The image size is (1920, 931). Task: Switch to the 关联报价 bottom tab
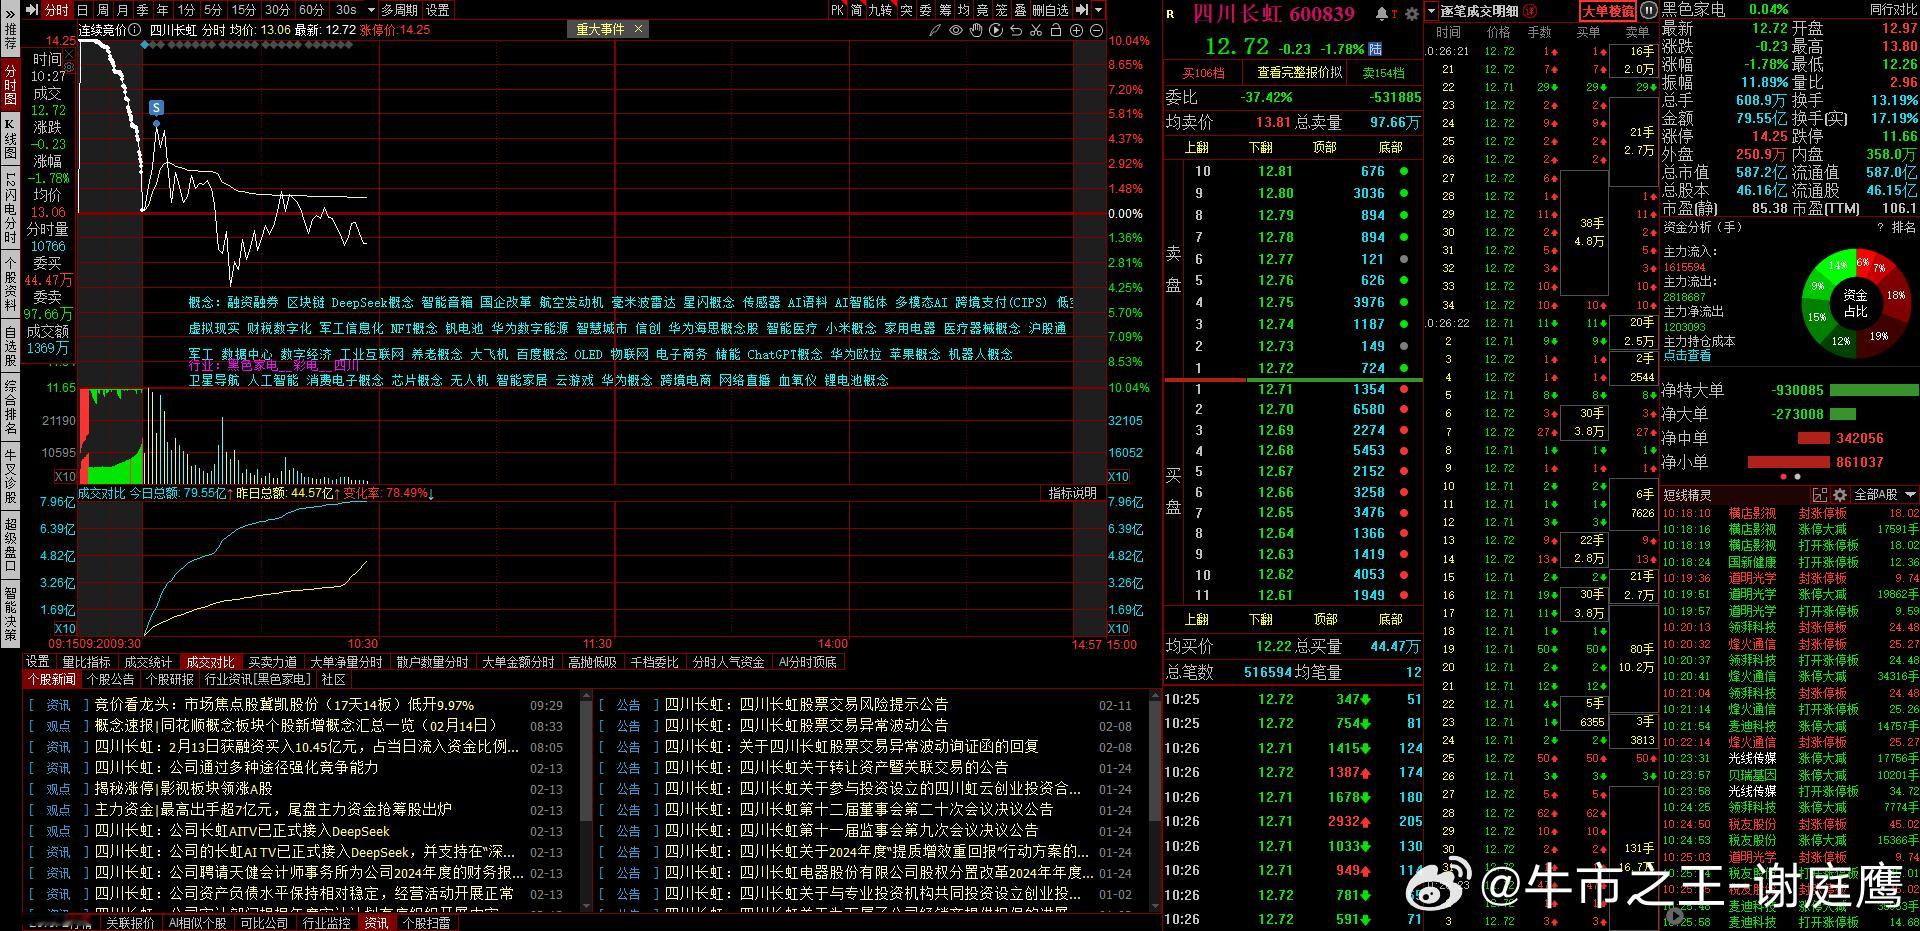(130, 923)
